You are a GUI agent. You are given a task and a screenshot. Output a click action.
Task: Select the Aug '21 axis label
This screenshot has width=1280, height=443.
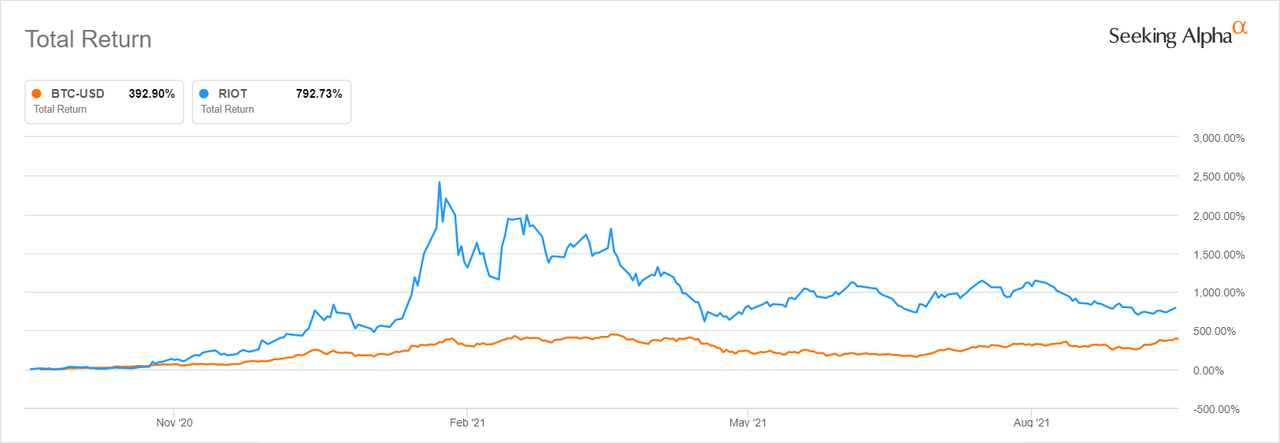1031,423
